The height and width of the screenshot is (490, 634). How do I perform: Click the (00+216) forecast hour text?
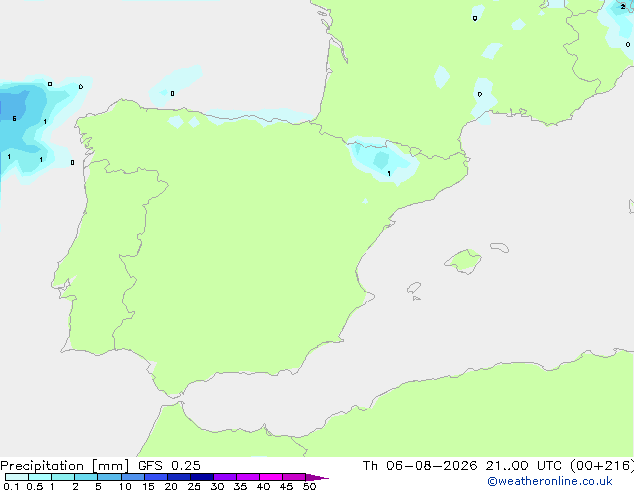[602, 466]
